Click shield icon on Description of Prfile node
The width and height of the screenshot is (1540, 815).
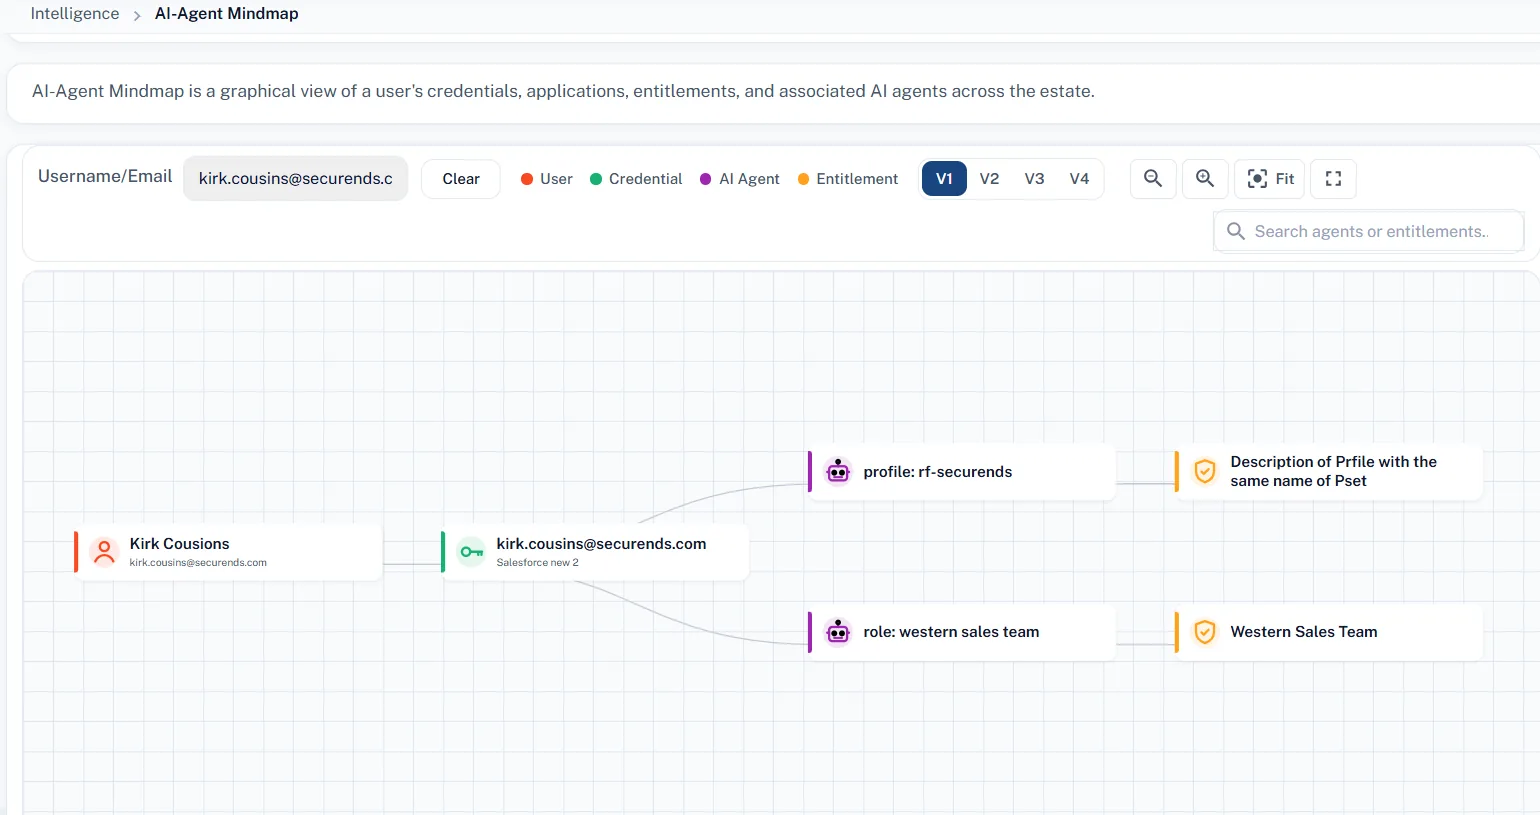(x=1205, y=471)
